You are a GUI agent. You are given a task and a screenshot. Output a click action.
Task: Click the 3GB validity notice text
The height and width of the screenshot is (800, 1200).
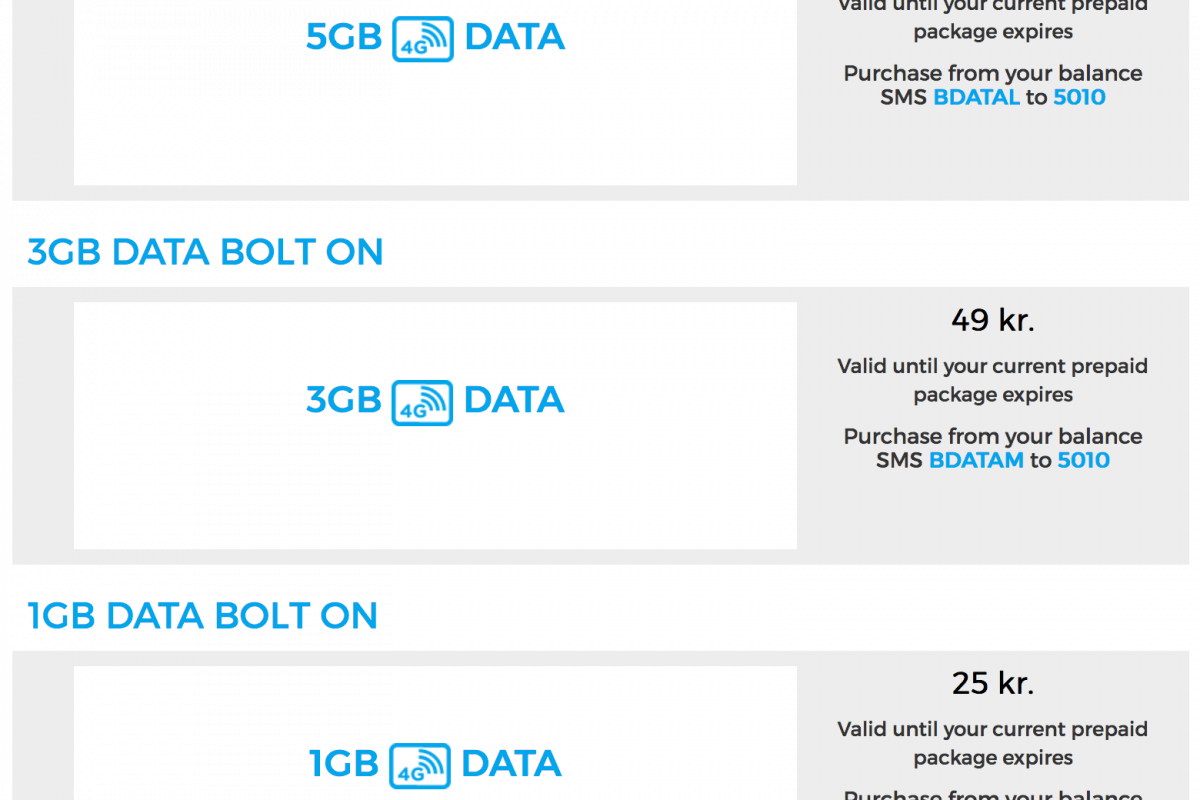click(x=992, y=380)
